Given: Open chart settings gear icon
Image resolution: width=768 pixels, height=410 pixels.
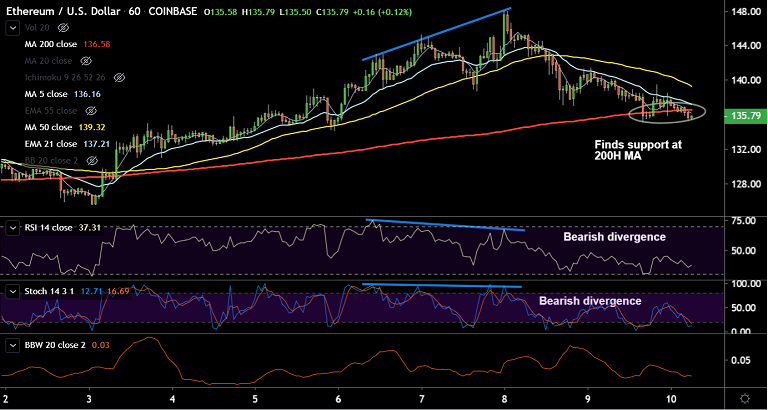Looking at the screenshot, I should (x=745, y=398).
